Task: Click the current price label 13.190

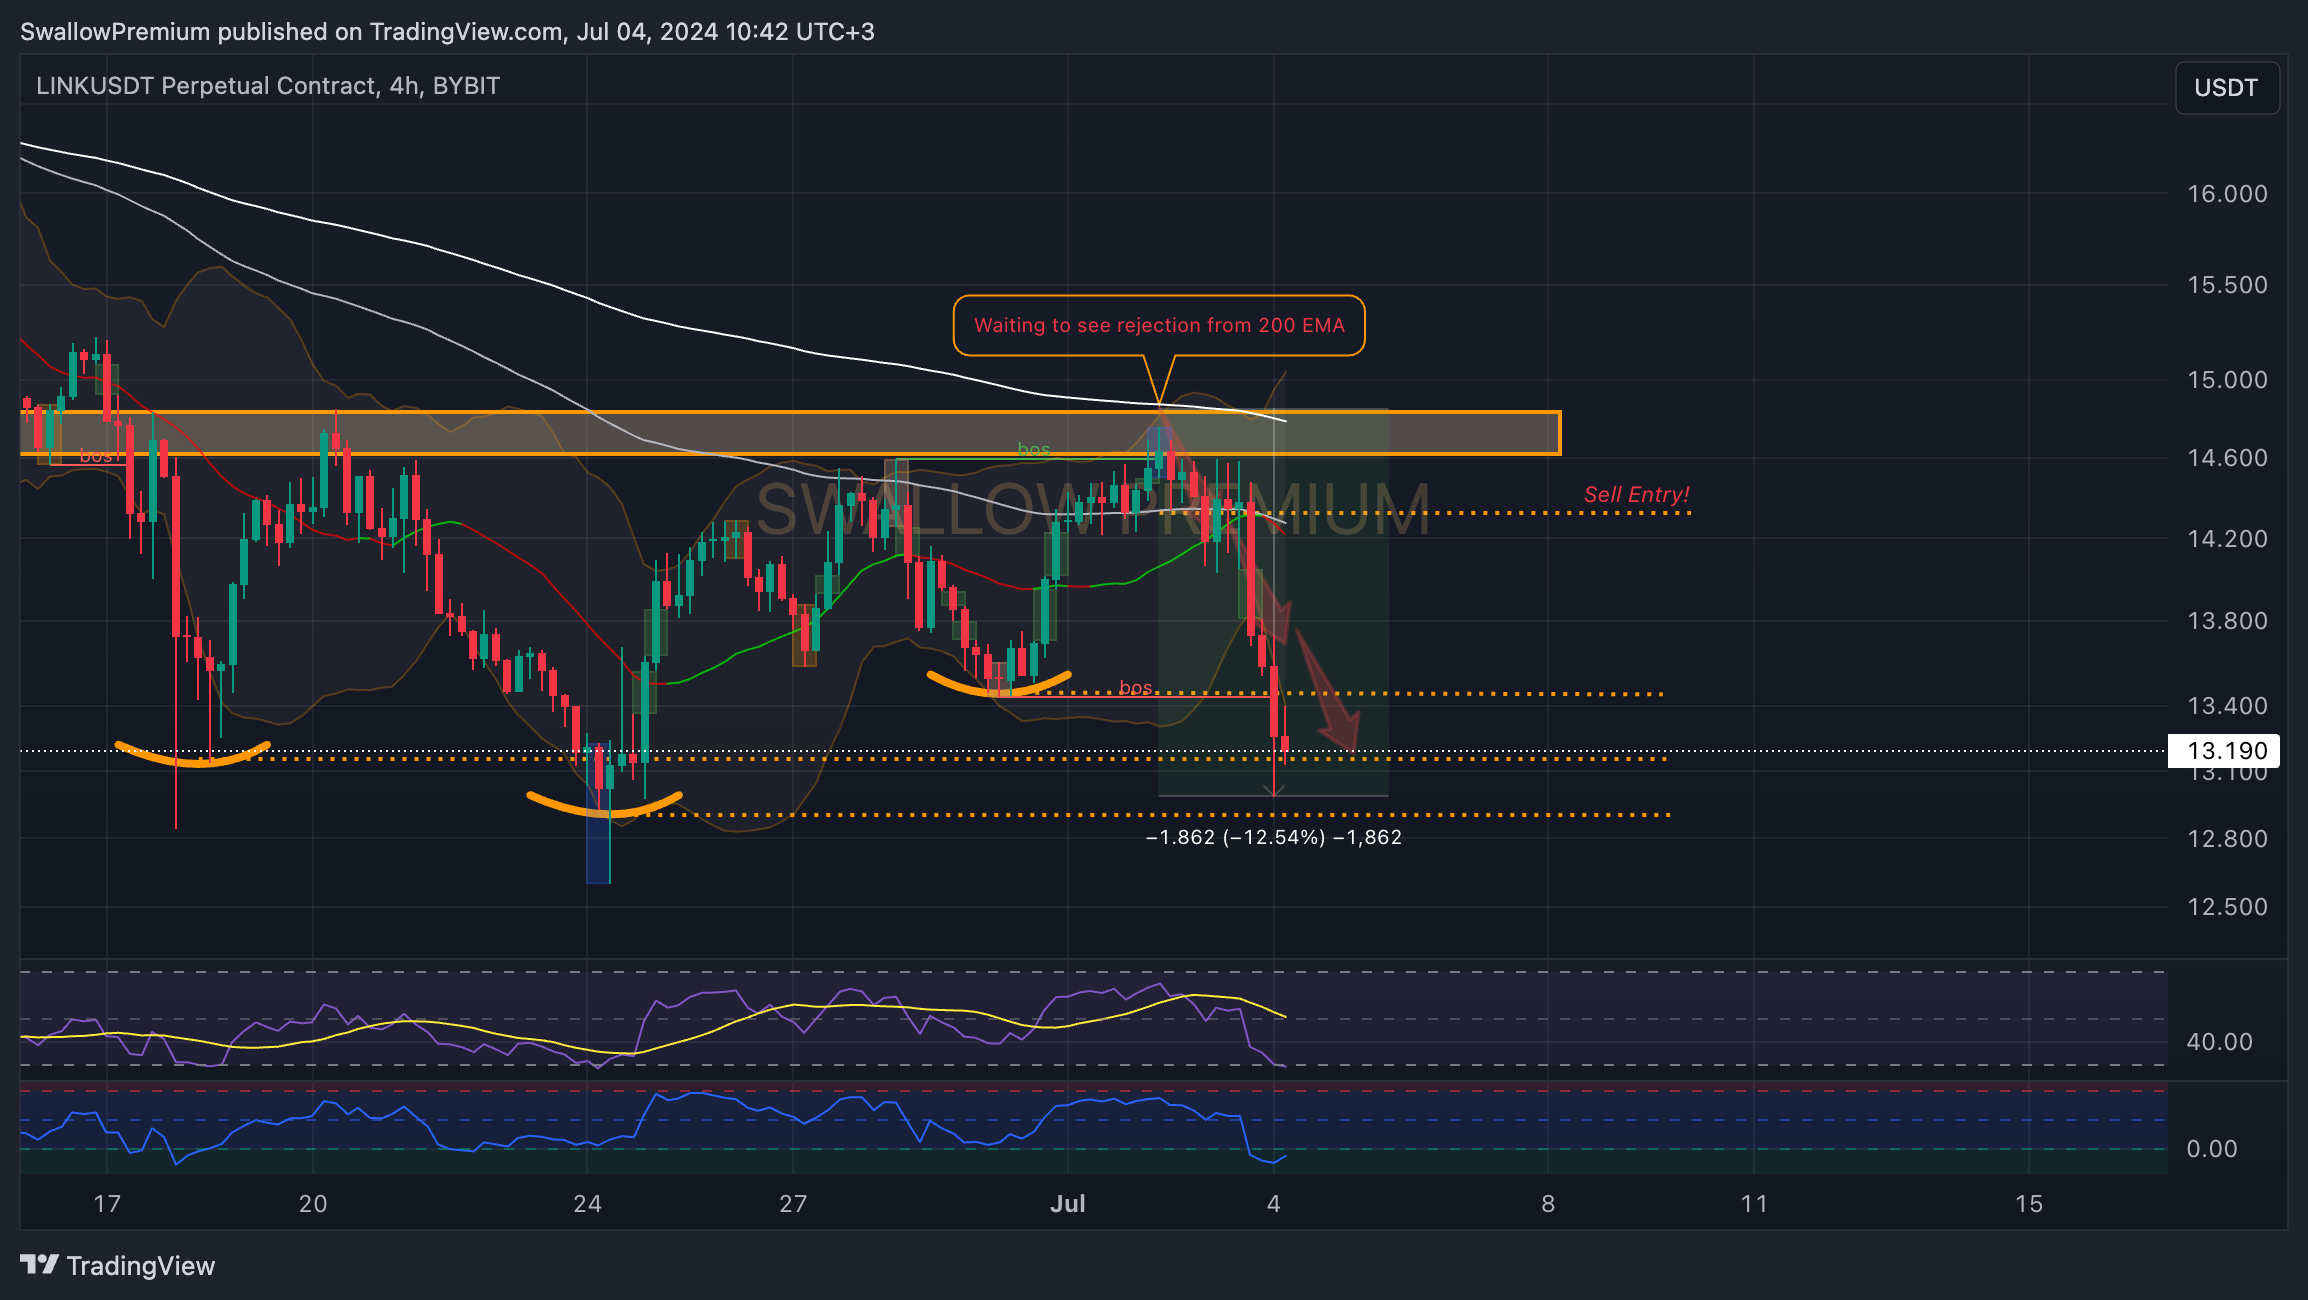Action: click(x=2223, y=750)
